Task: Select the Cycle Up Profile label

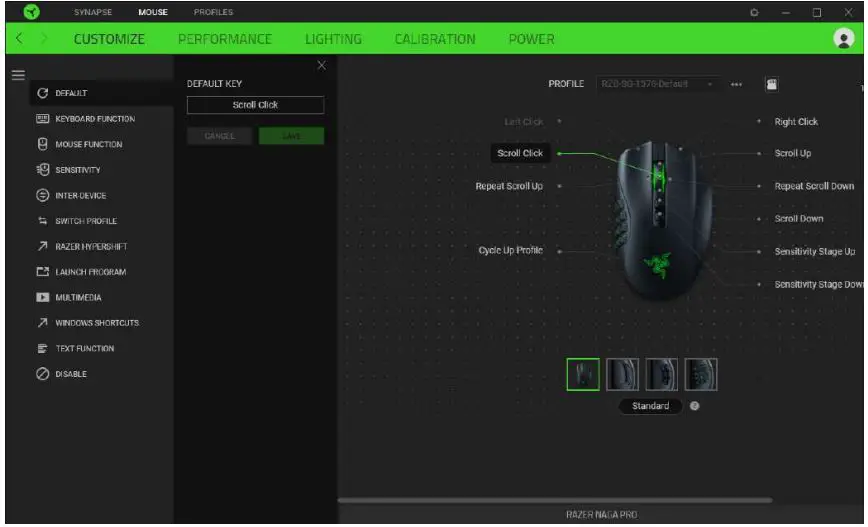Action: click(510, 251)
